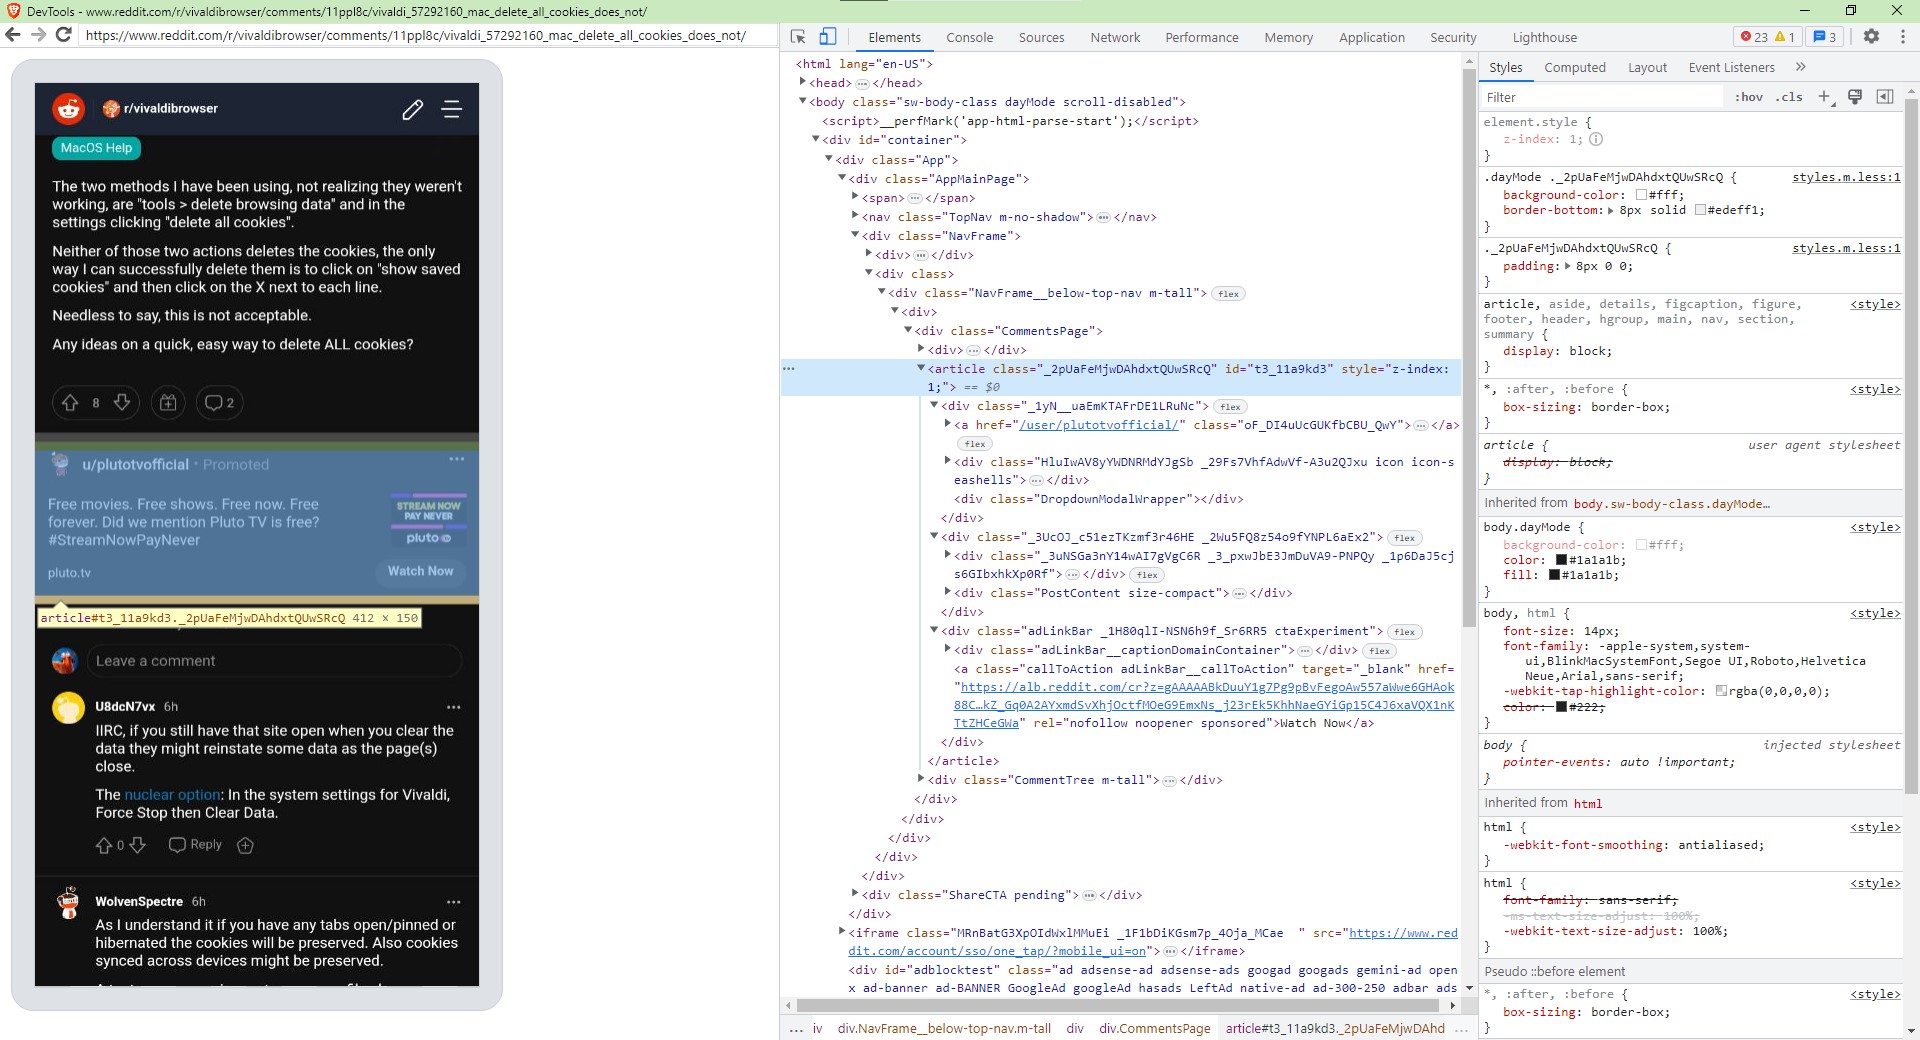The height and width of the screenshot is (1040, 1920).
Task: Select the inspect element cursor icon
Action: tap(797, 36)
